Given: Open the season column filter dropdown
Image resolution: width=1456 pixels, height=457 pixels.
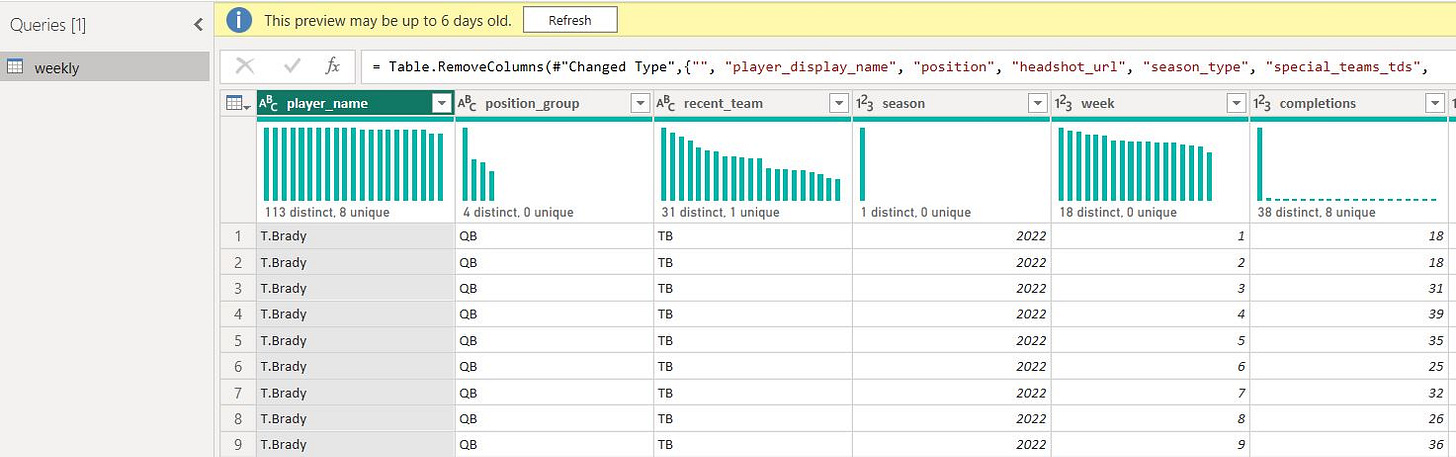Looking at the screenshot, I should coord(1038,103).
